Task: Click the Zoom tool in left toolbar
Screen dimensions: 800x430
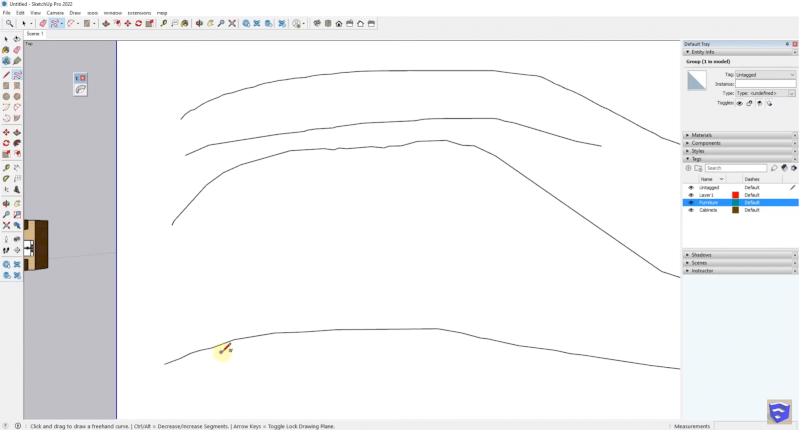Action: point(6,214)
